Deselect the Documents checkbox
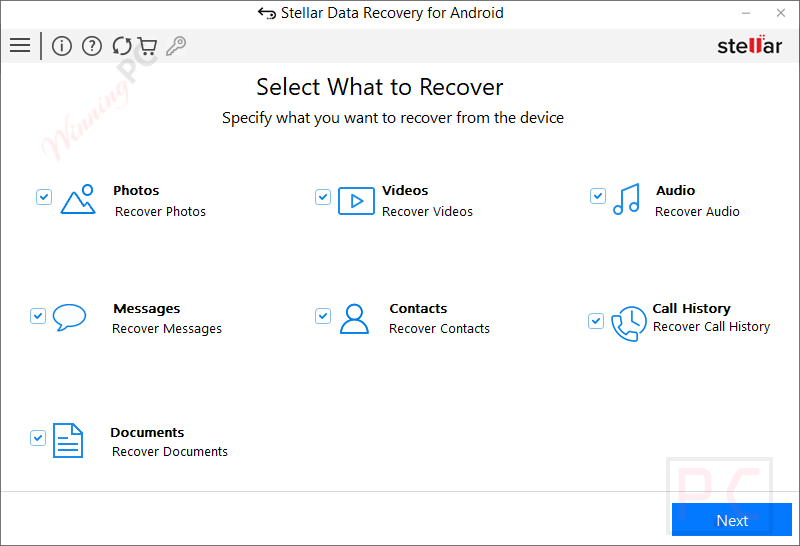The height and width of the screenshot is (546, 800). tap(38, 438)
